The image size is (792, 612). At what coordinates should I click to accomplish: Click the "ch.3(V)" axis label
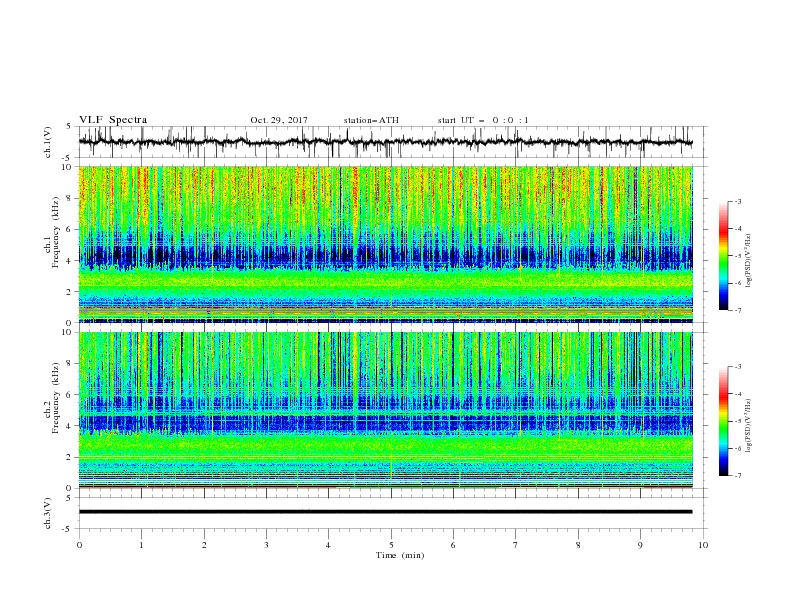point(48,513)
